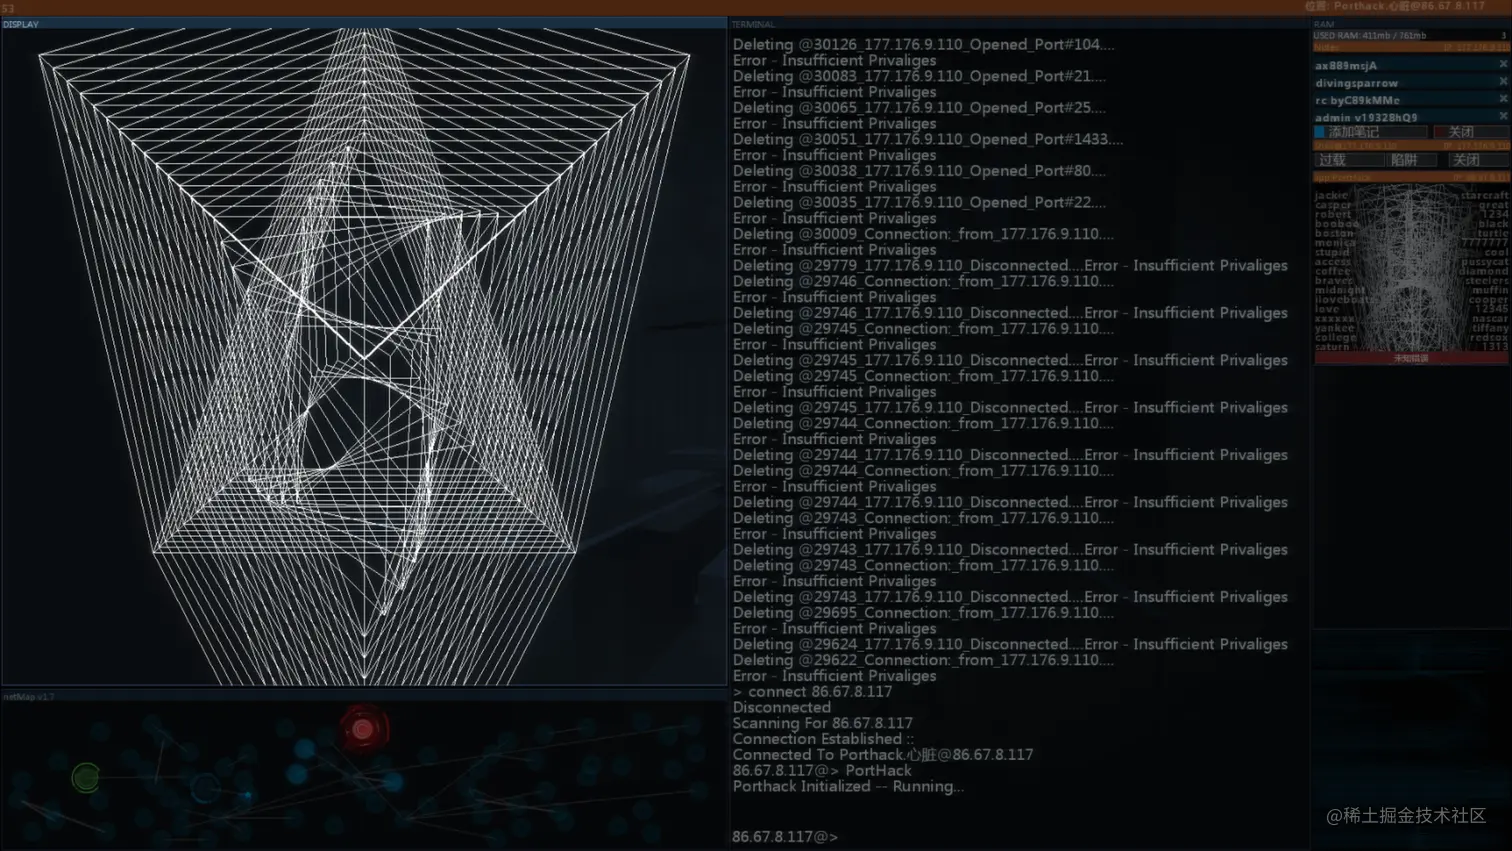Click the Deleting @29779 Disconnected line

(1010, 265)
